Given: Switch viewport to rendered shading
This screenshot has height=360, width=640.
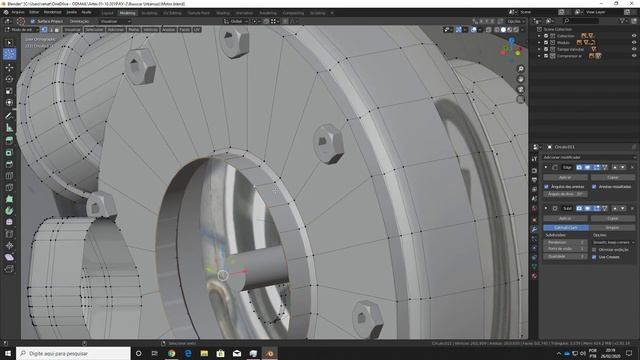Looking at the screenshot, I should coord(516,29).
